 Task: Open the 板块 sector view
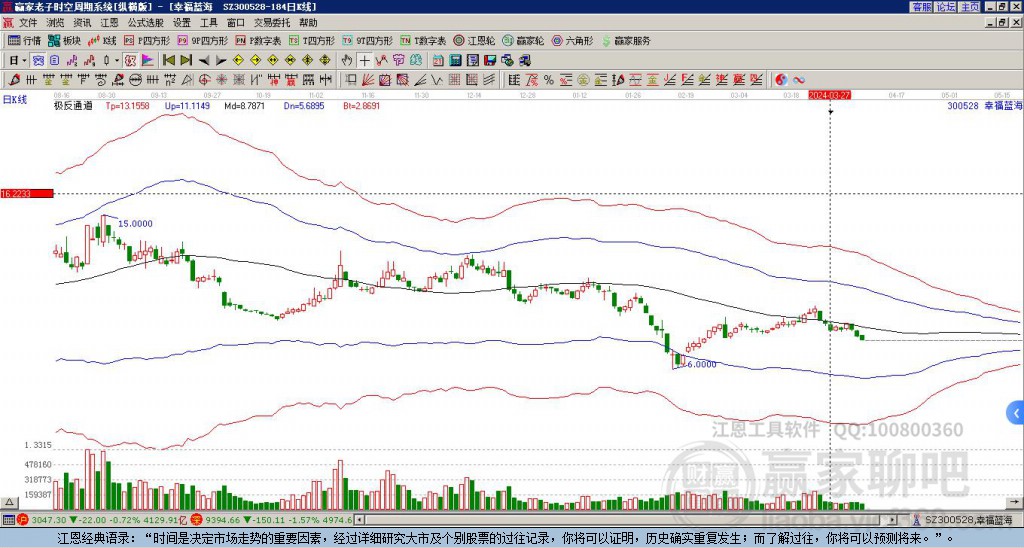[x=64, y=40]
